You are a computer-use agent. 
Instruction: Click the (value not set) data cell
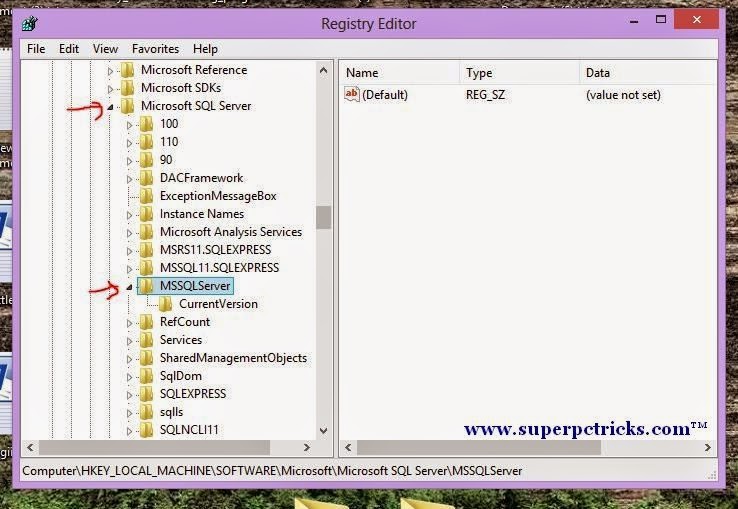[623, 95]
